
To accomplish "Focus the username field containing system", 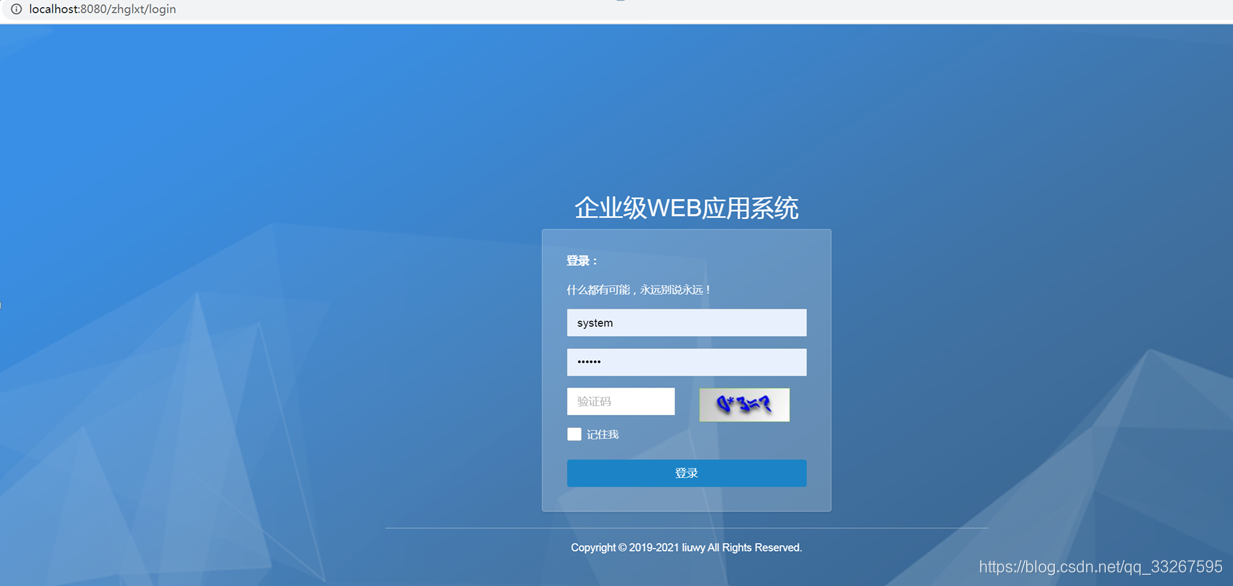I will pyautogui.click(x=686, y=323).
